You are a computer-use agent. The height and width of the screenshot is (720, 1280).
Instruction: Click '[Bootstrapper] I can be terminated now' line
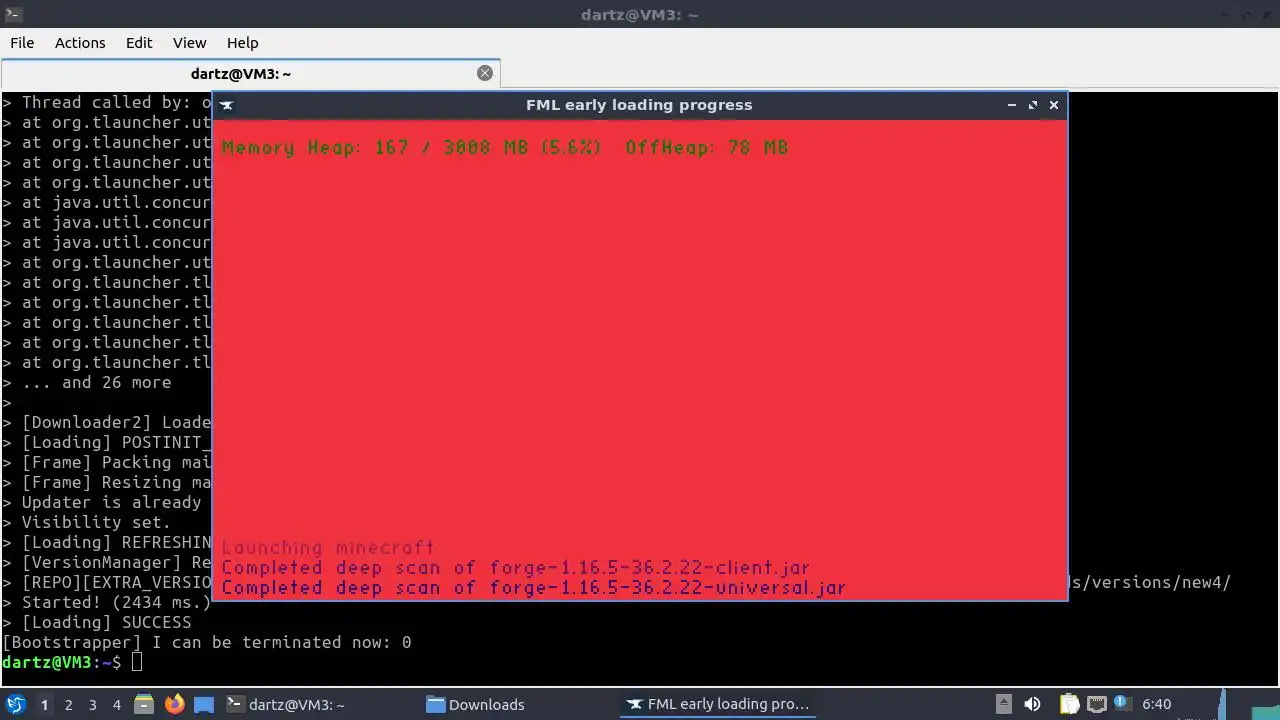tap(207, 642)
